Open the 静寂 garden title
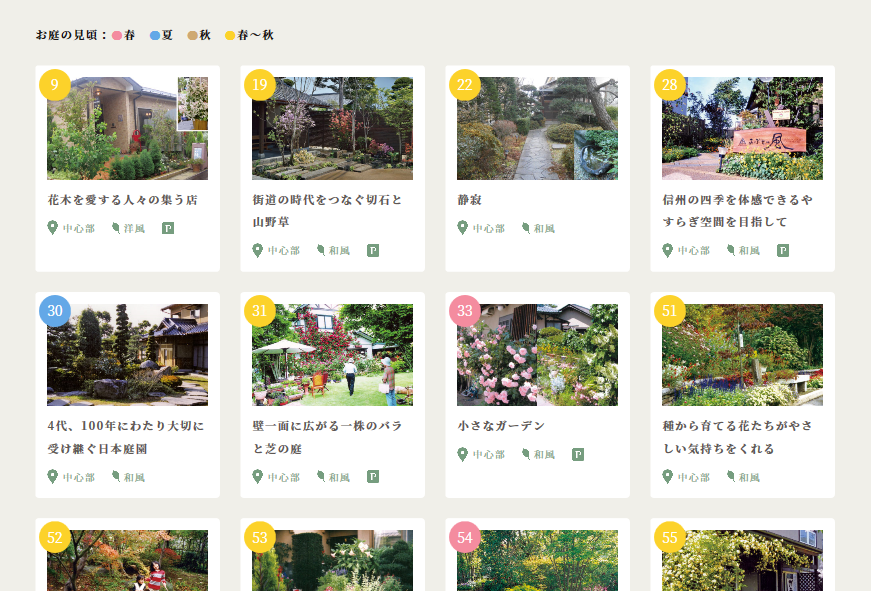The image size is (871, 591). coord(469,200)
